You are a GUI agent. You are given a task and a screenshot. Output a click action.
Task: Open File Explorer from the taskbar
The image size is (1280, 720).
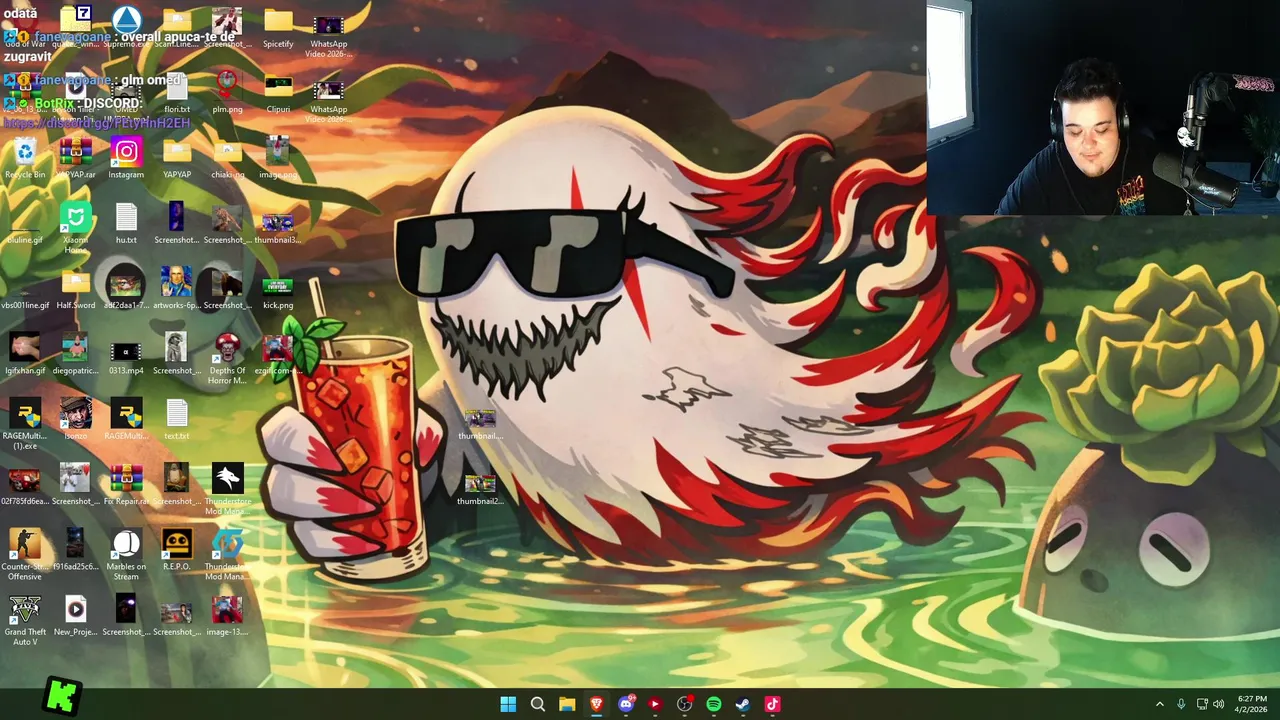[567, 704]
